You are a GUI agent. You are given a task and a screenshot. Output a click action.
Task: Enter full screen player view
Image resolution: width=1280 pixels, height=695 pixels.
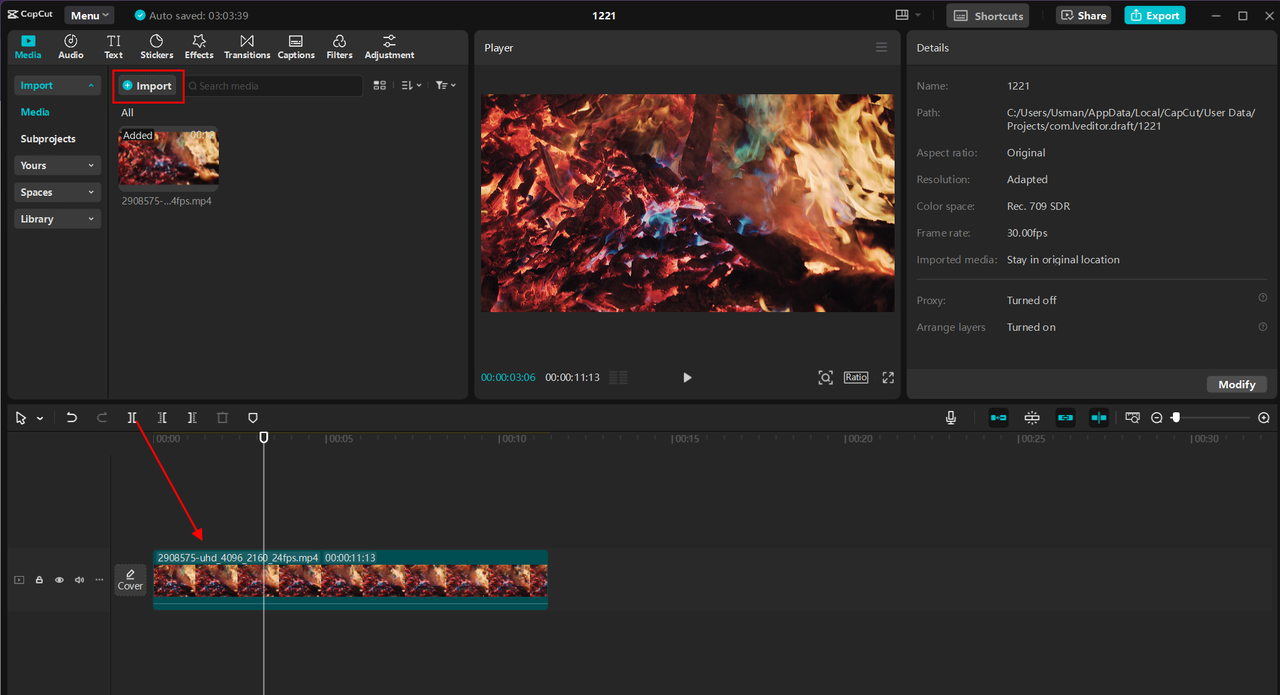[x=888, y=377]
